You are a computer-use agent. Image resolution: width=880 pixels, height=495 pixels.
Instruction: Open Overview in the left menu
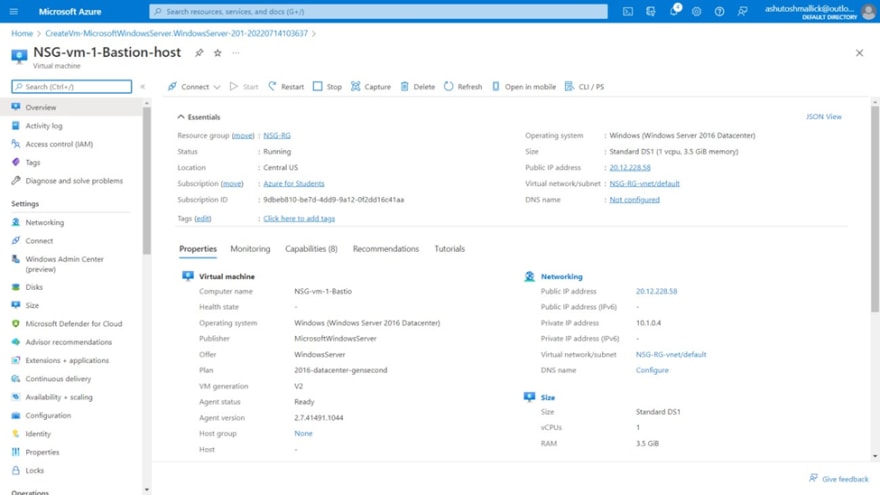tap(71, 107)
